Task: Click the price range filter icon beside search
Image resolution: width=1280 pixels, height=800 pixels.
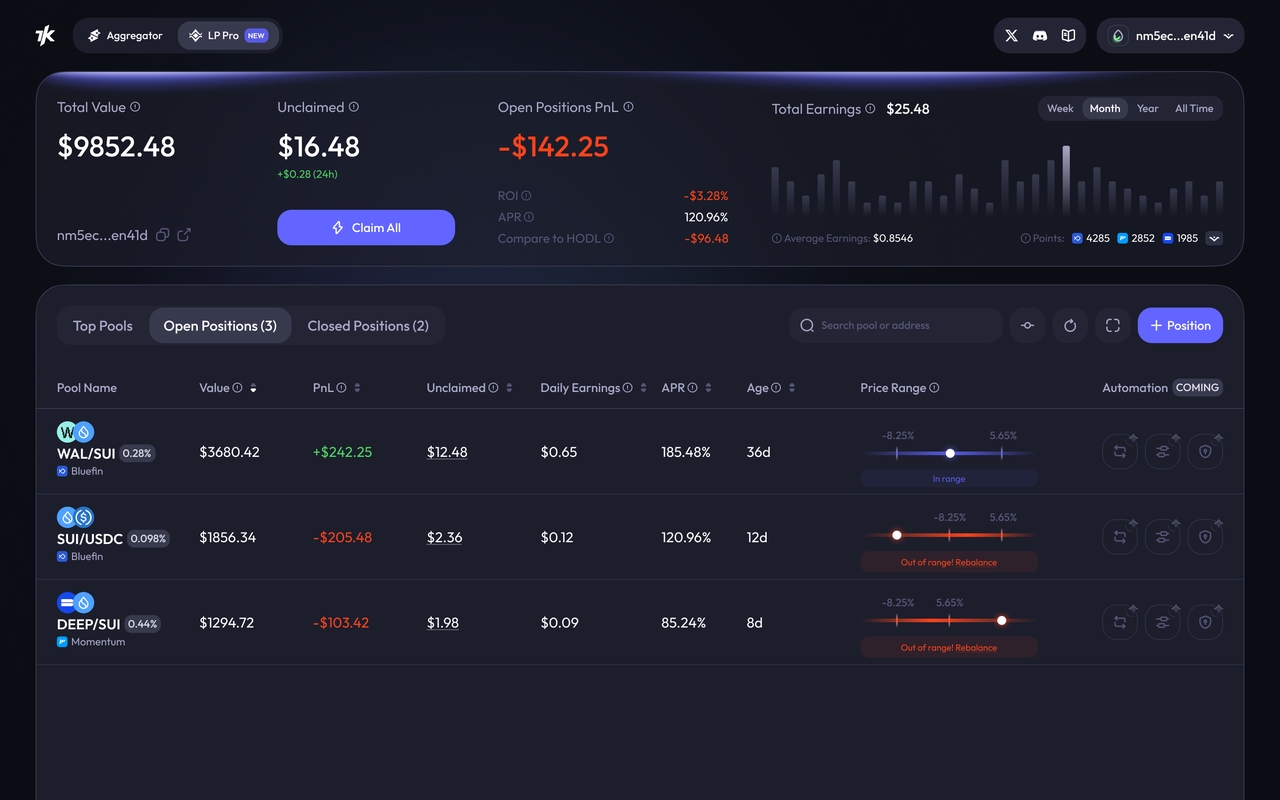Action: (x=1027, y=326)
